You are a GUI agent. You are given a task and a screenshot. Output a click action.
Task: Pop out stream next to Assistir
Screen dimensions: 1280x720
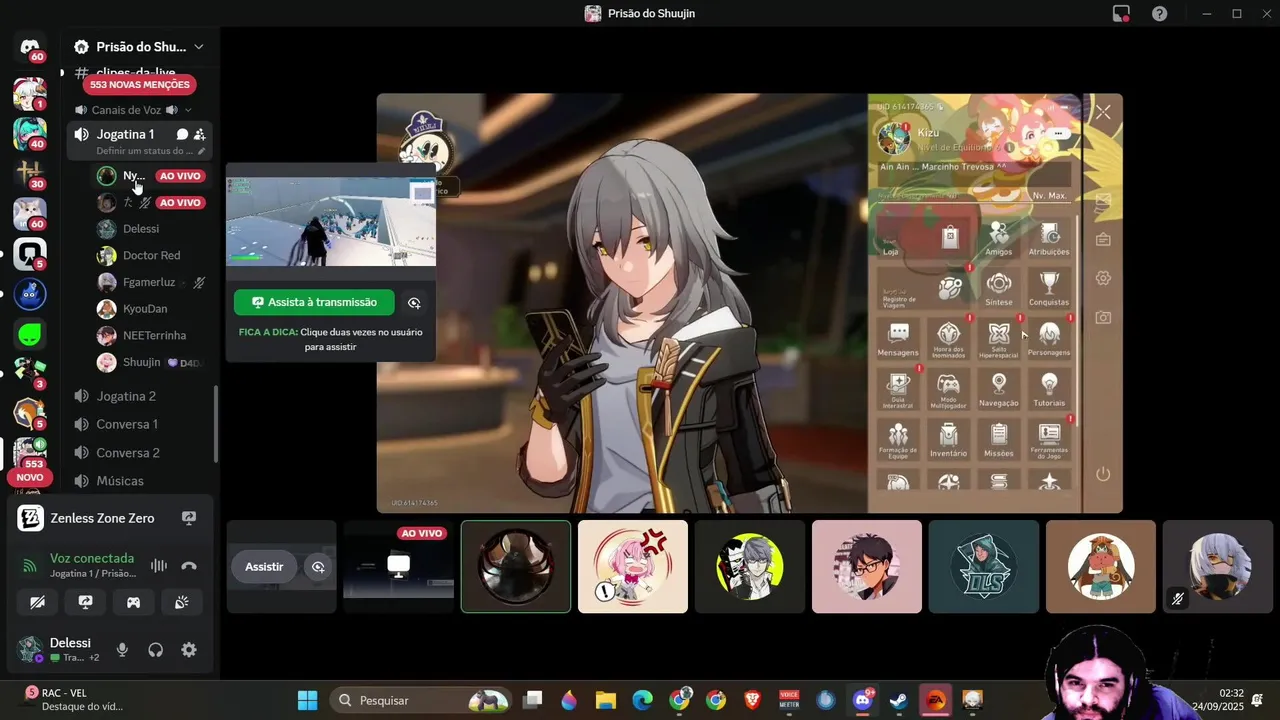(318, 567)
